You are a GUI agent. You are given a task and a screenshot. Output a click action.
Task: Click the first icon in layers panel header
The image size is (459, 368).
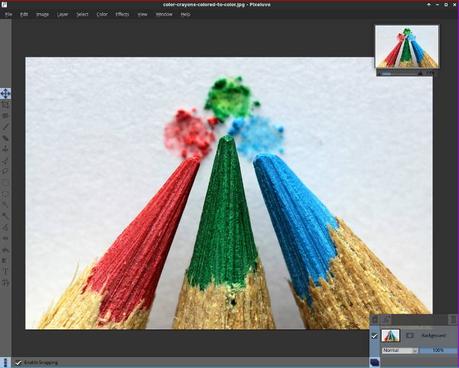pyautogui.click(x=375, y=320)
